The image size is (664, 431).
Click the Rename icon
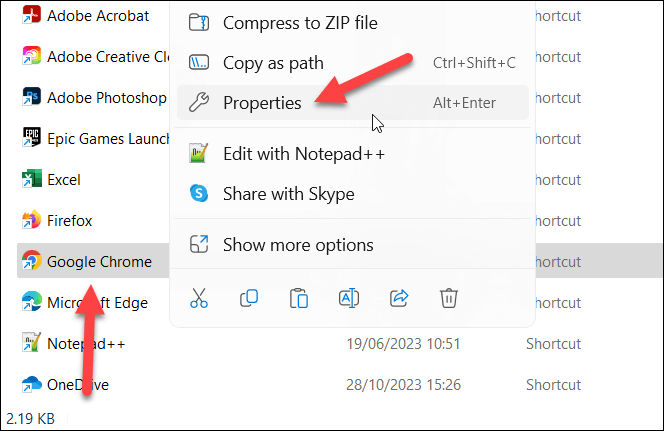tap(348, 297)
